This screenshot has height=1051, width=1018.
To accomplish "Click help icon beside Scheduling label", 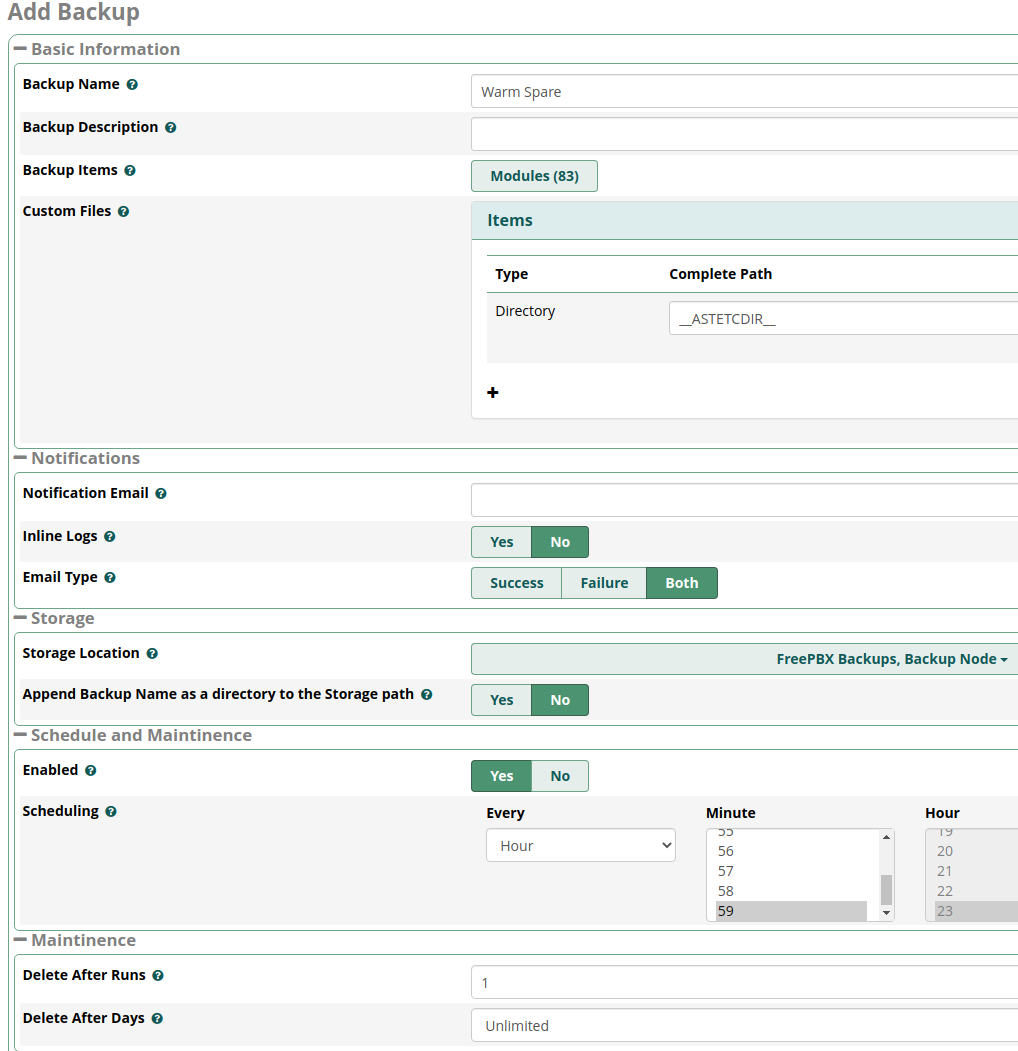I will tap(111, 812).
